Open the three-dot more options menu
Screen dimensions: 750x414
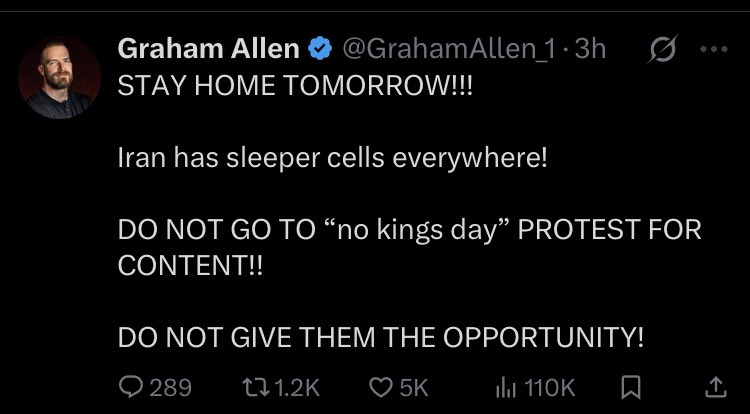click(x=714, y=49)
